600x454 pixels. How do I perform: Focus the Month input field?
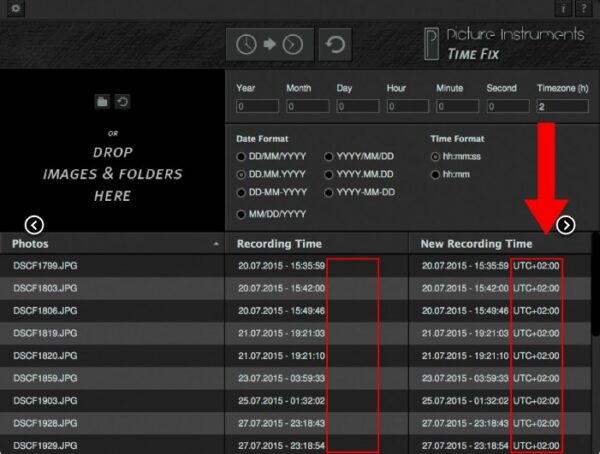tap(308, 106)
